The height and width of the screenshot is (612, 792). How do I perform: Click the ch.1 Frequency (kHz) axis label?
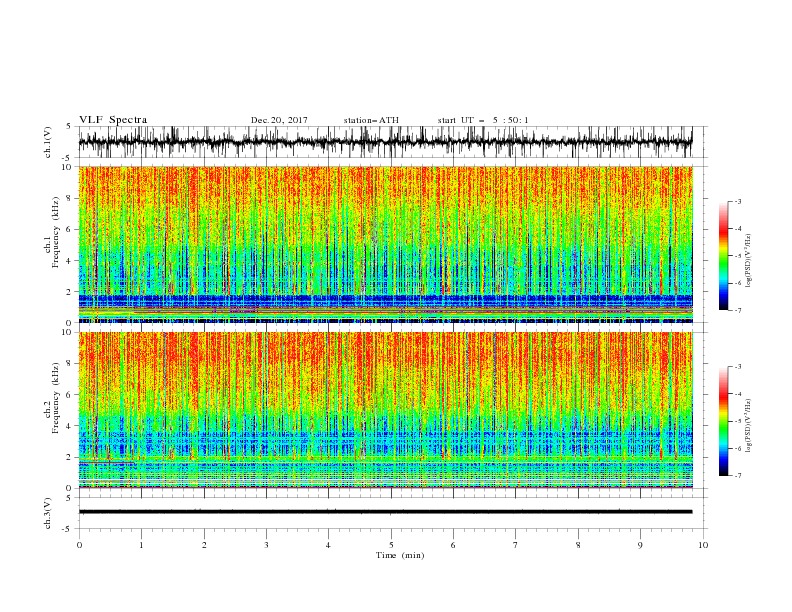pyautogui.click(x=52, y=232)
